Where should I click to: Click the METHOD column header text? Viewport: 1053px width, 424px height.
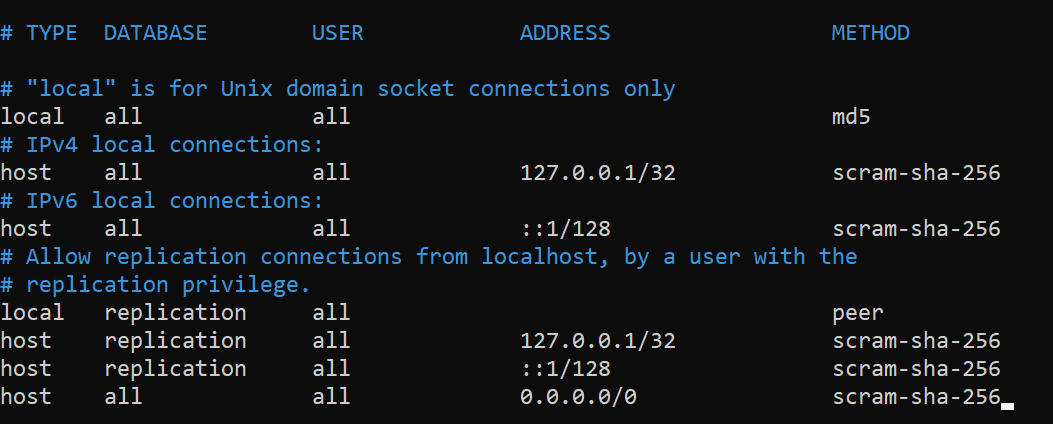tap(870, 33)
